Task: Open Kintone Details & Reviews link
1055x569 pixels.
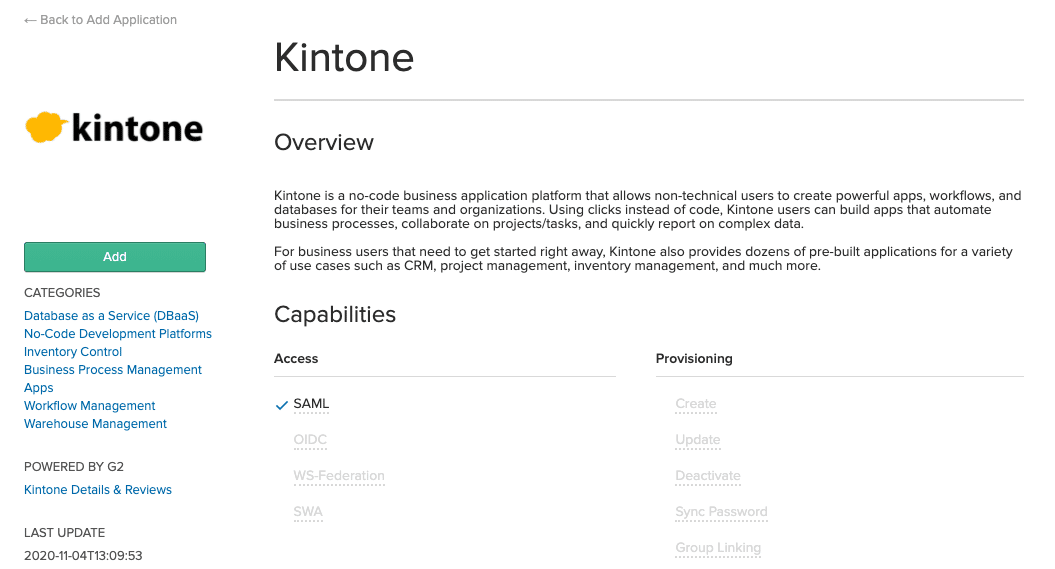Action: point(98,490)
